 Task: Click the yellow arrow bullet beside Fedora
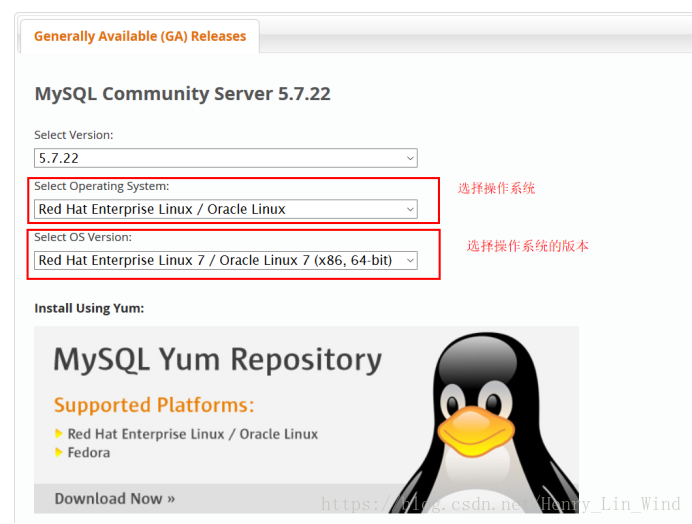(59, 452)
